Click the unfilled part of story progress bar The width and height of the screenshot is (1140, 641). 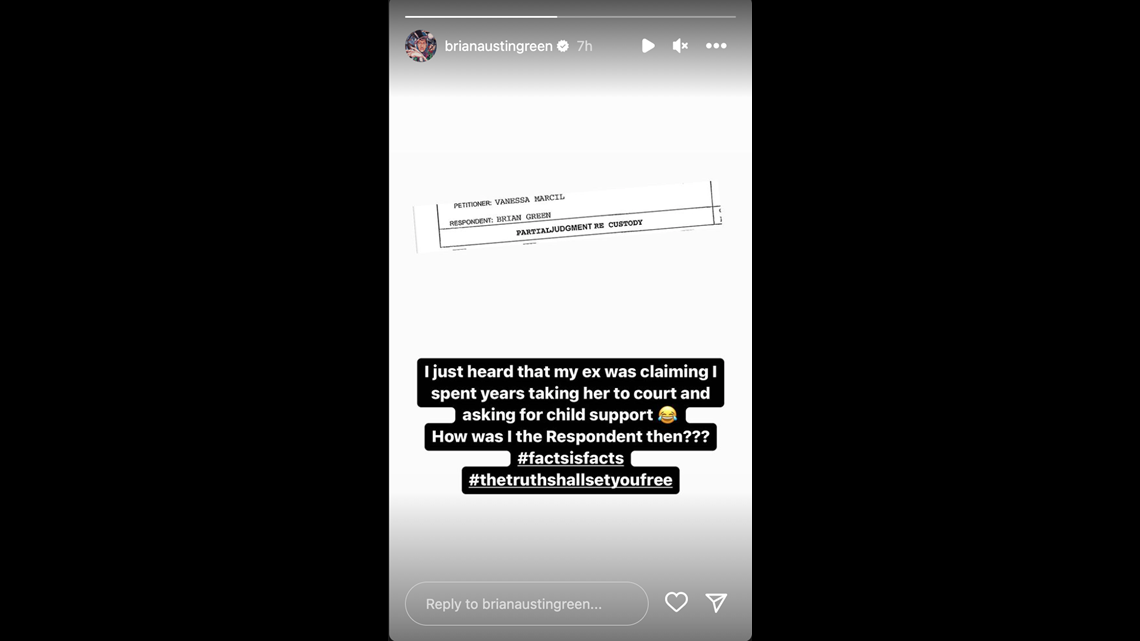click(x=646, y=16)
